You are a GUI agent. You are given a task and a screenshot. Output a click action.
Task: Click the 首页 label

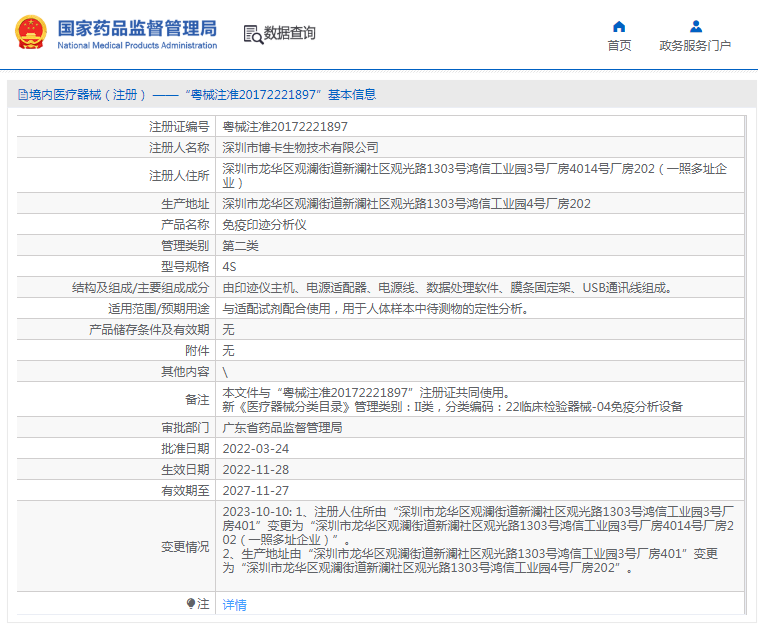(x=619, y=45)
